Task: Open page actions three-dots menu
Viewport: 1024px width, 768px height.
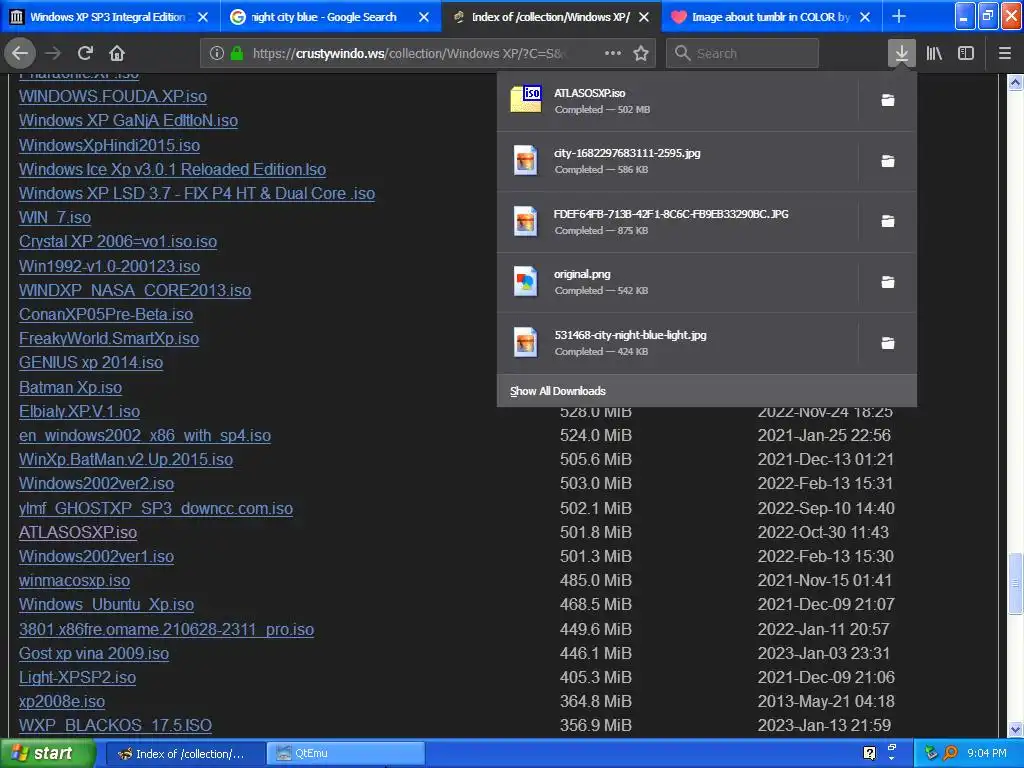Action: point(613,53)
